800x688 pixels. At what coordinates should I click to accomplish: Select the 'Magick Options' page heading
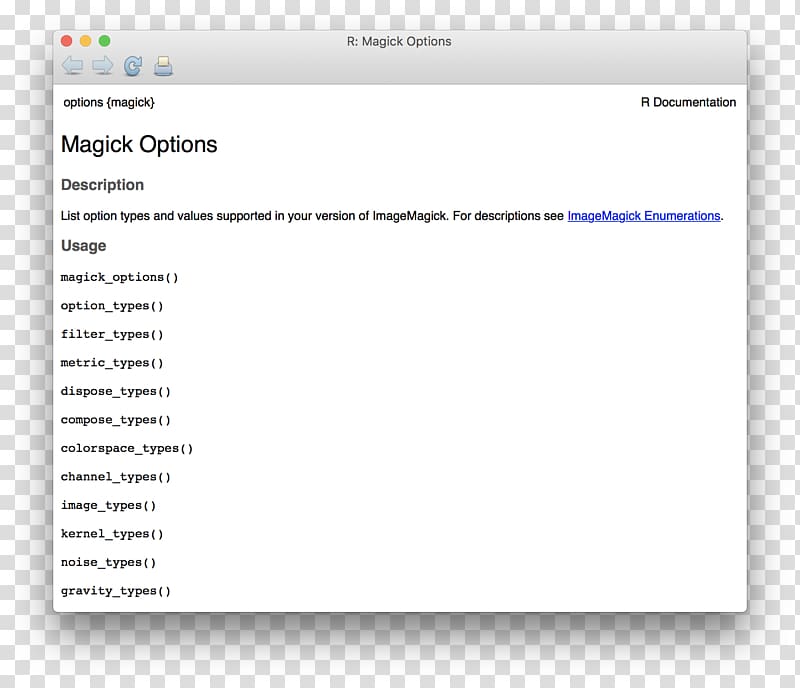pyautogui.click(x=139, y=144)
